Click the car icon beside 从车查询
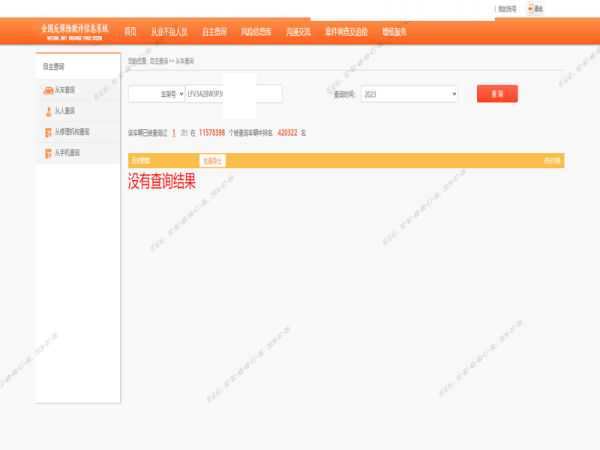 pyautogui.click(x=48, y=91)
